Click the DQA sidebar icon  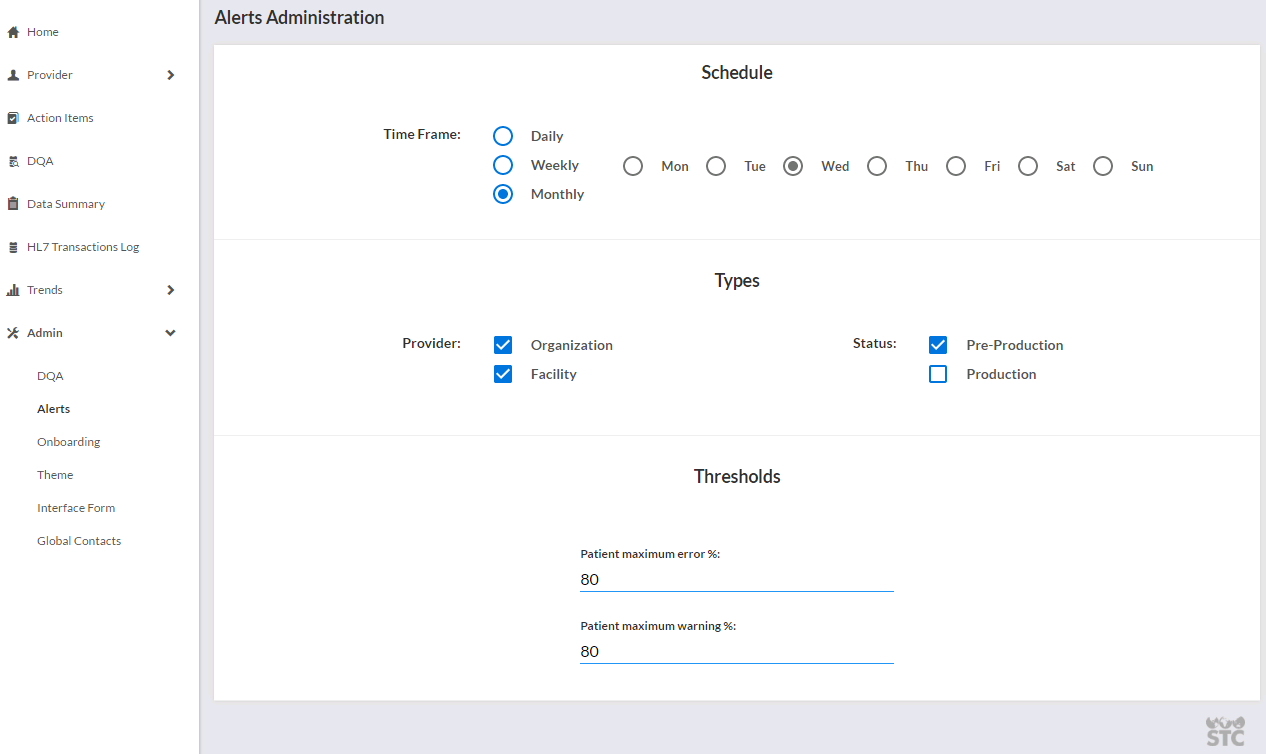point(13,161)
